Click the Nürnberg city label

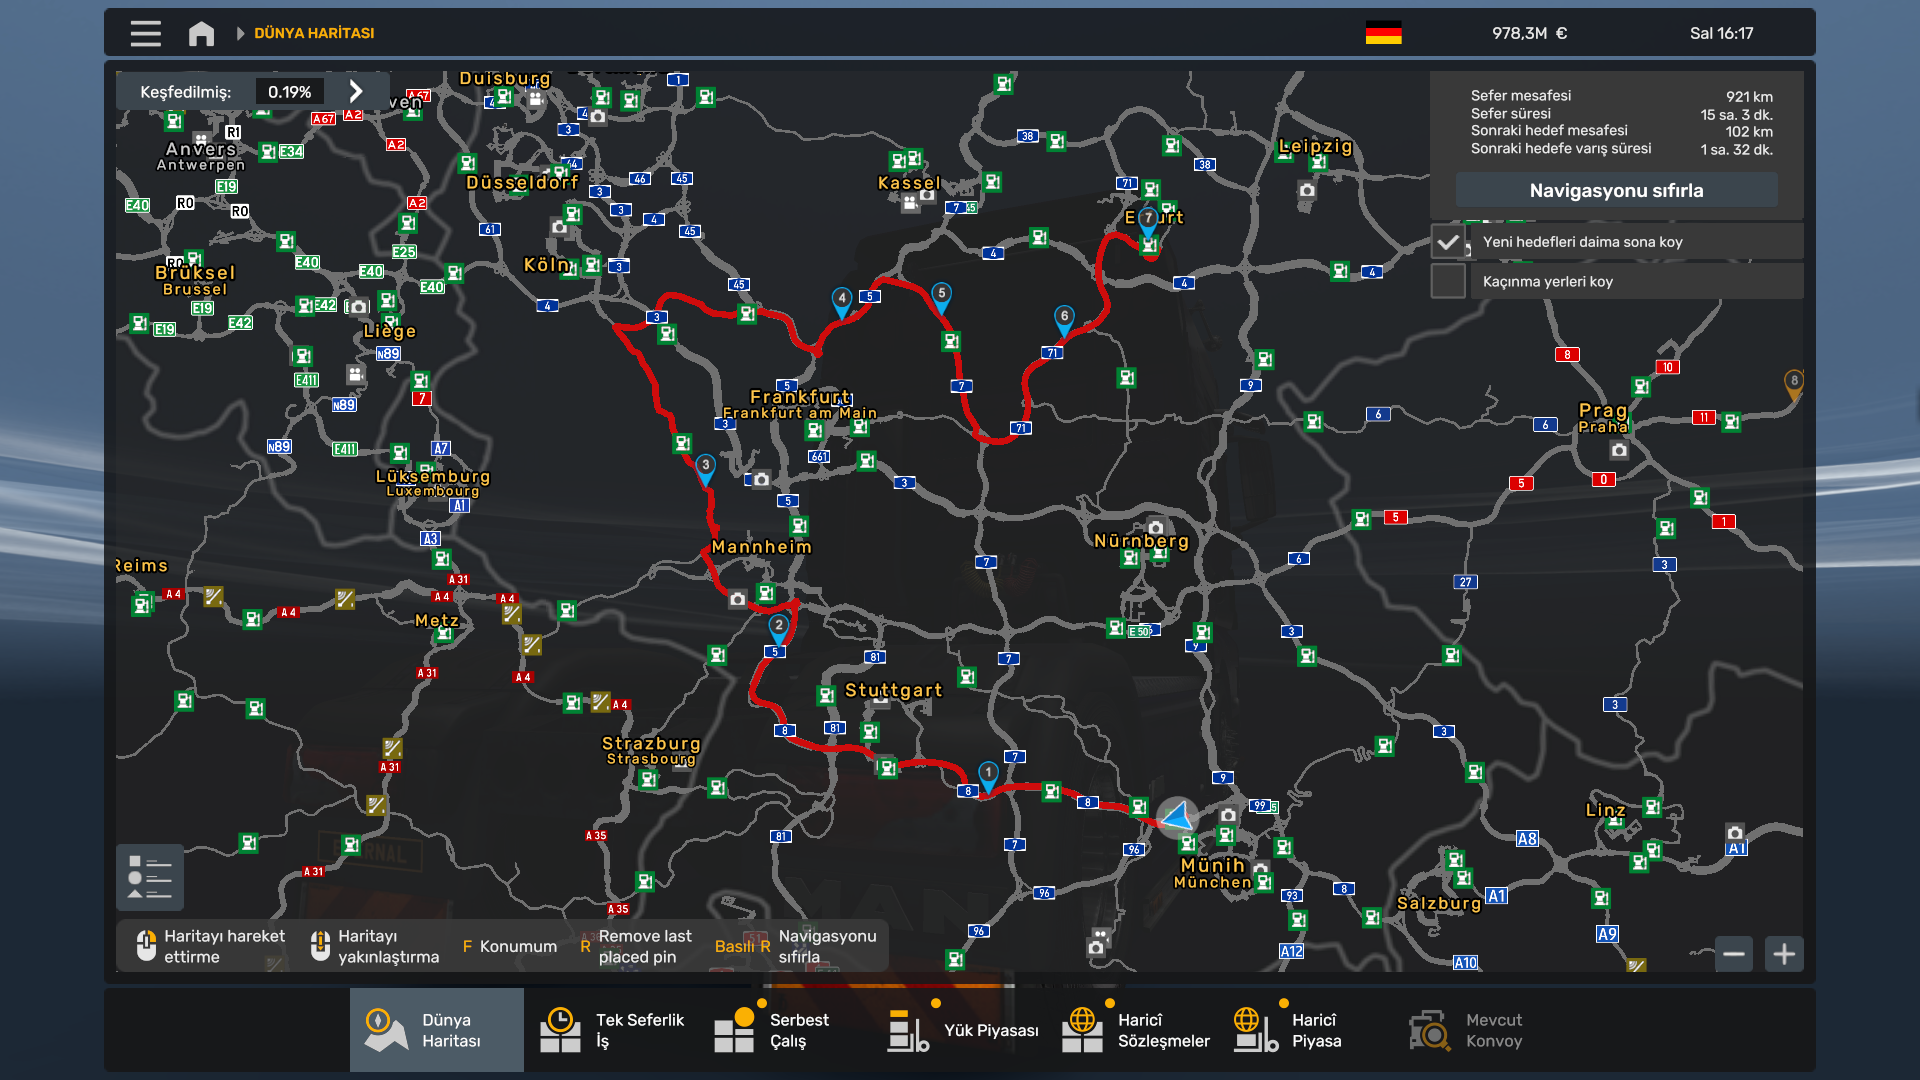[x=1141, y=541]
